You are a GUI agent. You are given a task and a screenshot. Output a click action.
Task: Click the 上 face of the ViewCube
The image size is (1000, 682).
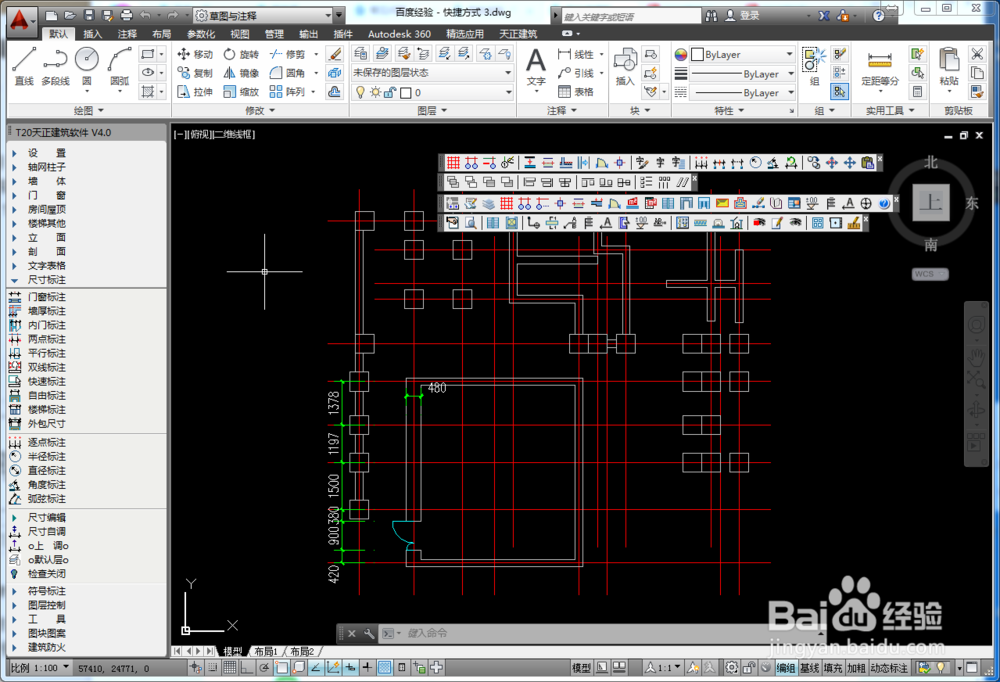pos(931,202)
